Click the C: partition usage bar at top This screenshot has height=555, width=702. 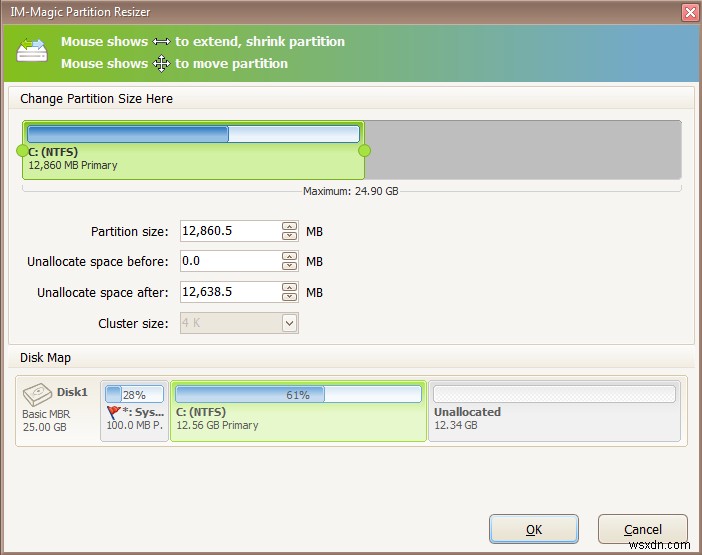[193, 134]
